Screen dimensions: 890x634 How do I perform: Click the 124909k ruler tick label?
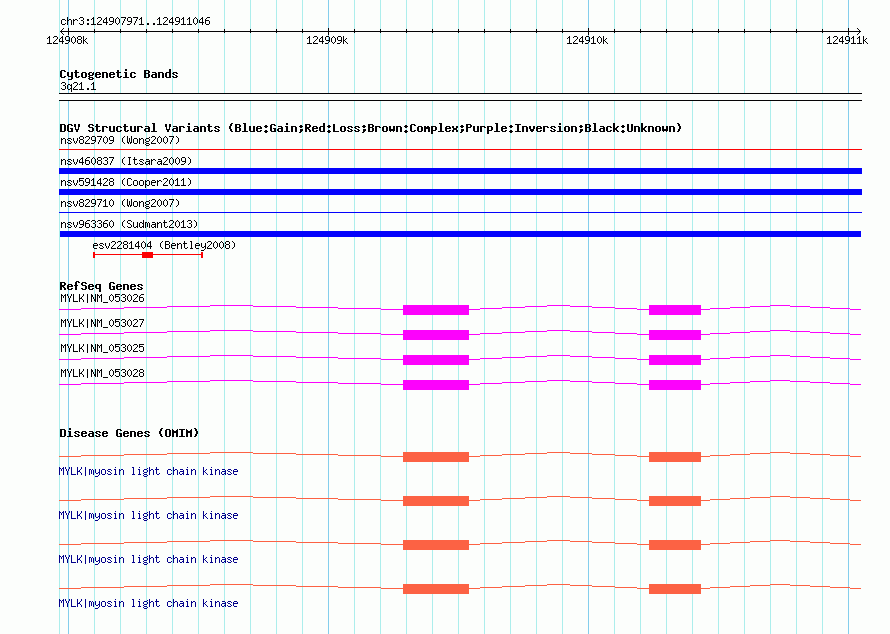pos(327,40)
